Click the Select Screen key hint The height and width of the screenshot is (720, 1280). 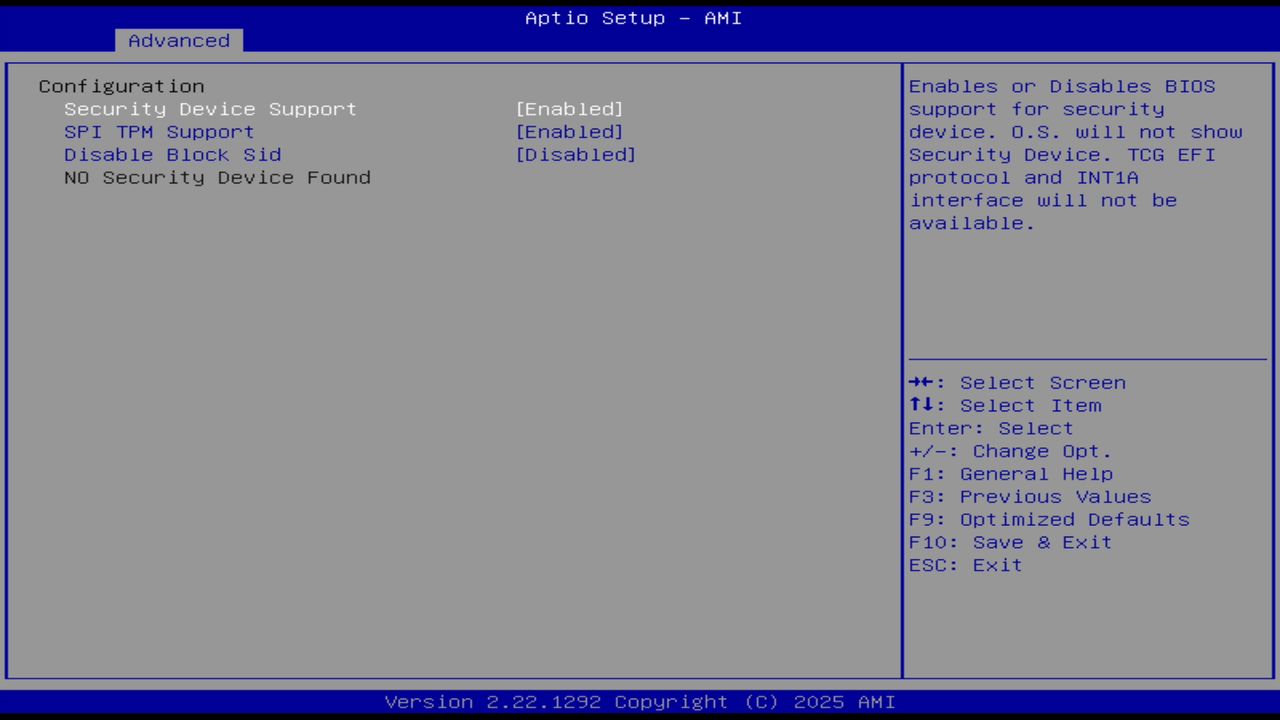pos(1017,383)
